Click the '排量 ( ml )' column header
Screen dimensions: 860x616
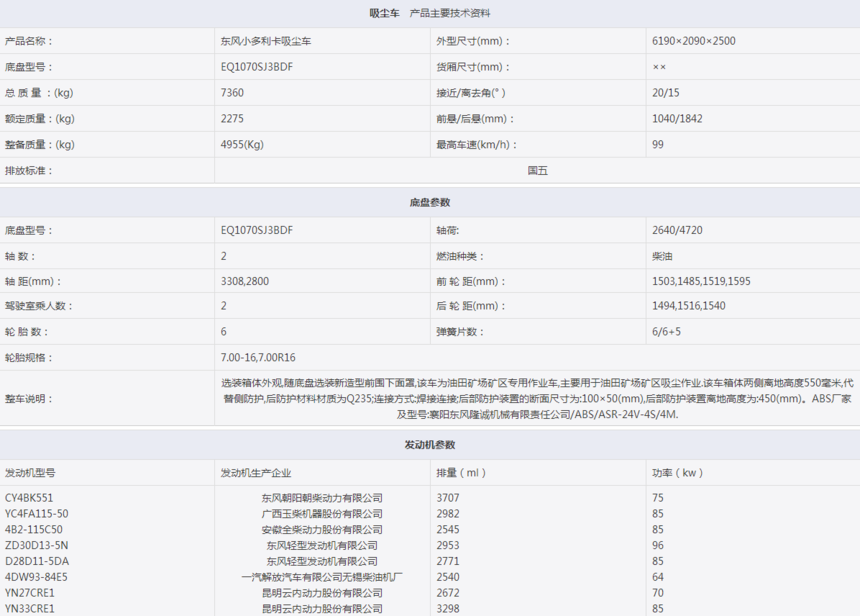(x=461, y=473)
